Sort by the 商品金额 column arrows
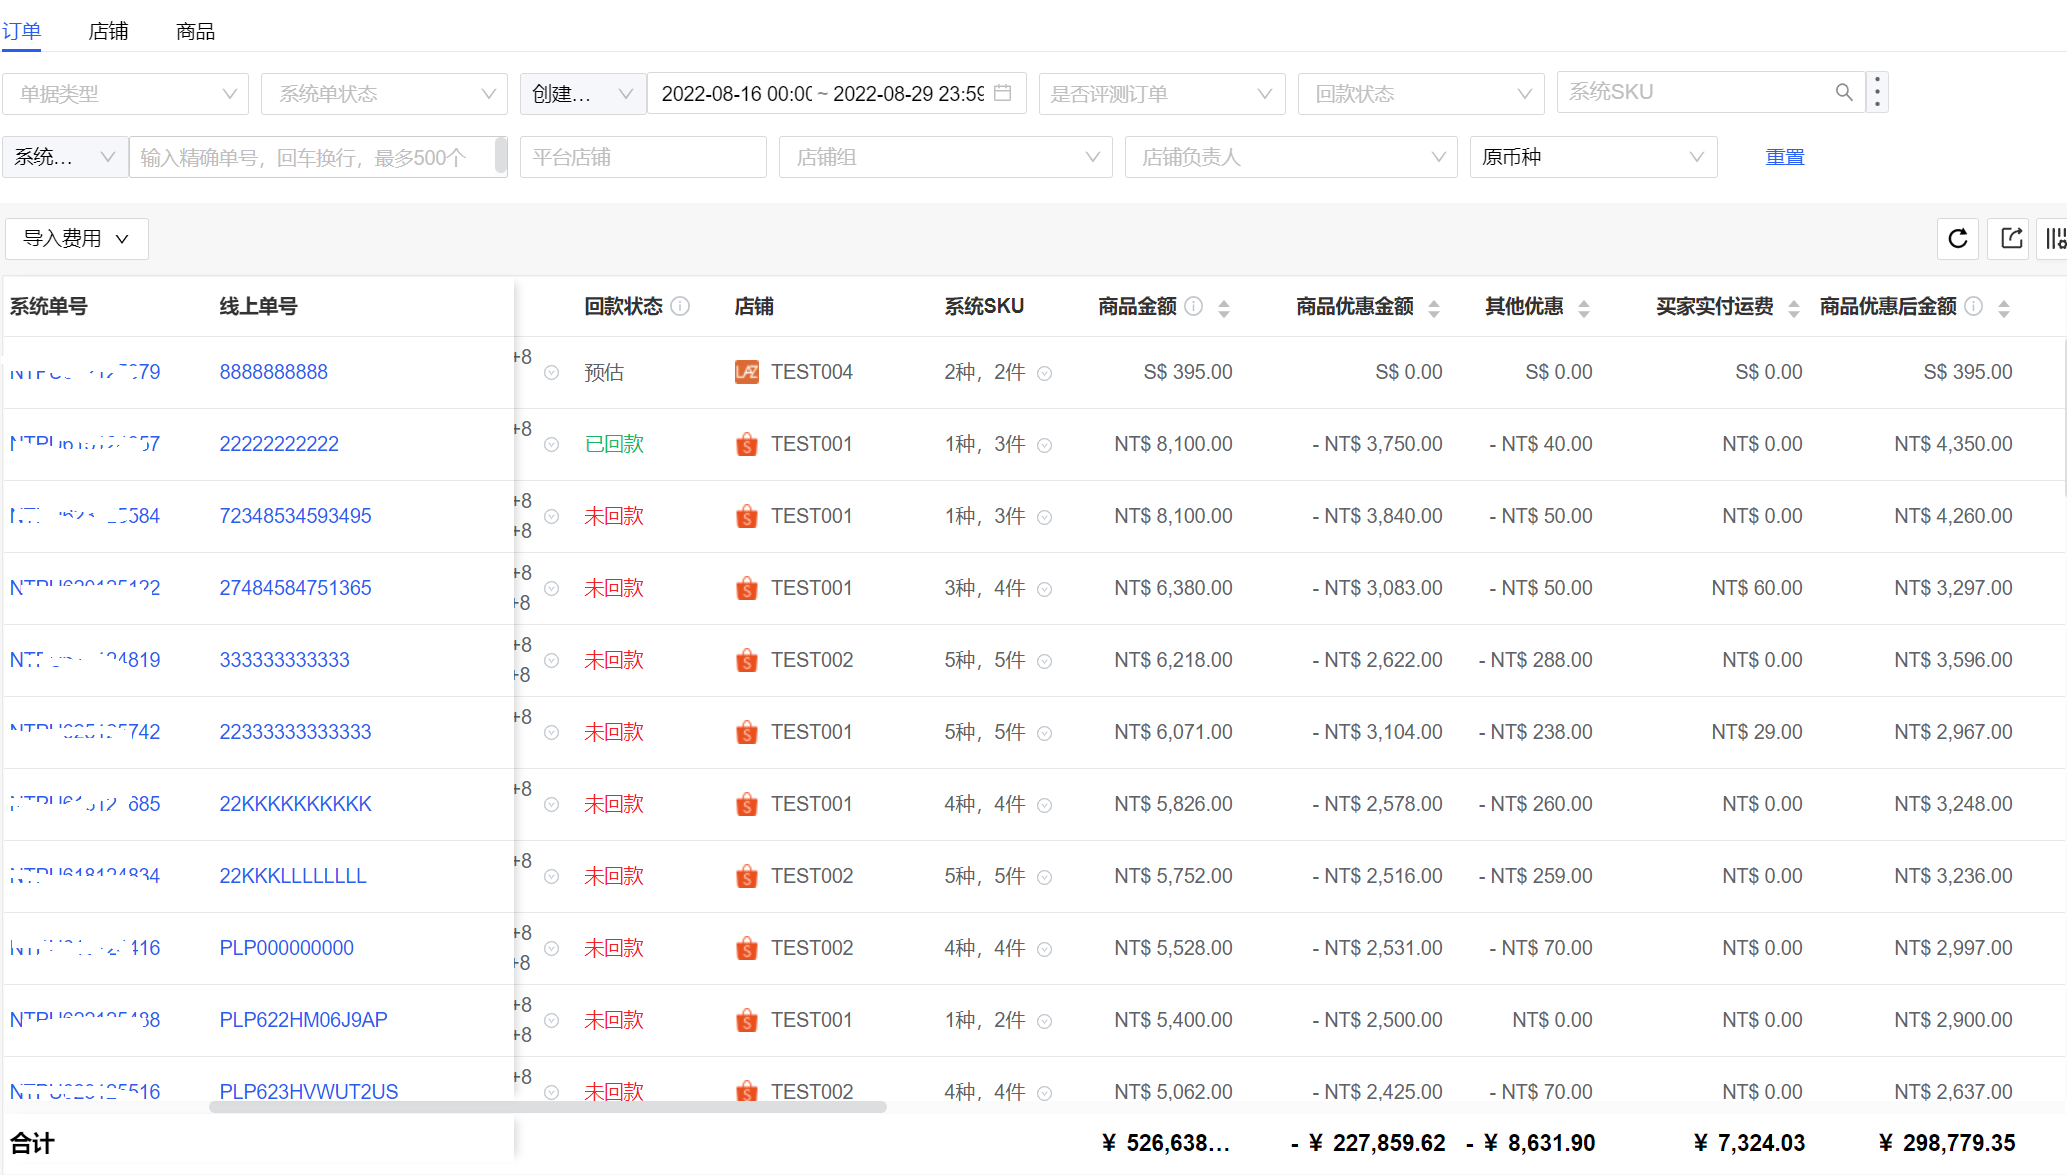The height and width of the screenshot is (1175, 2067). pyautogui.click(x=1224, y=308)
